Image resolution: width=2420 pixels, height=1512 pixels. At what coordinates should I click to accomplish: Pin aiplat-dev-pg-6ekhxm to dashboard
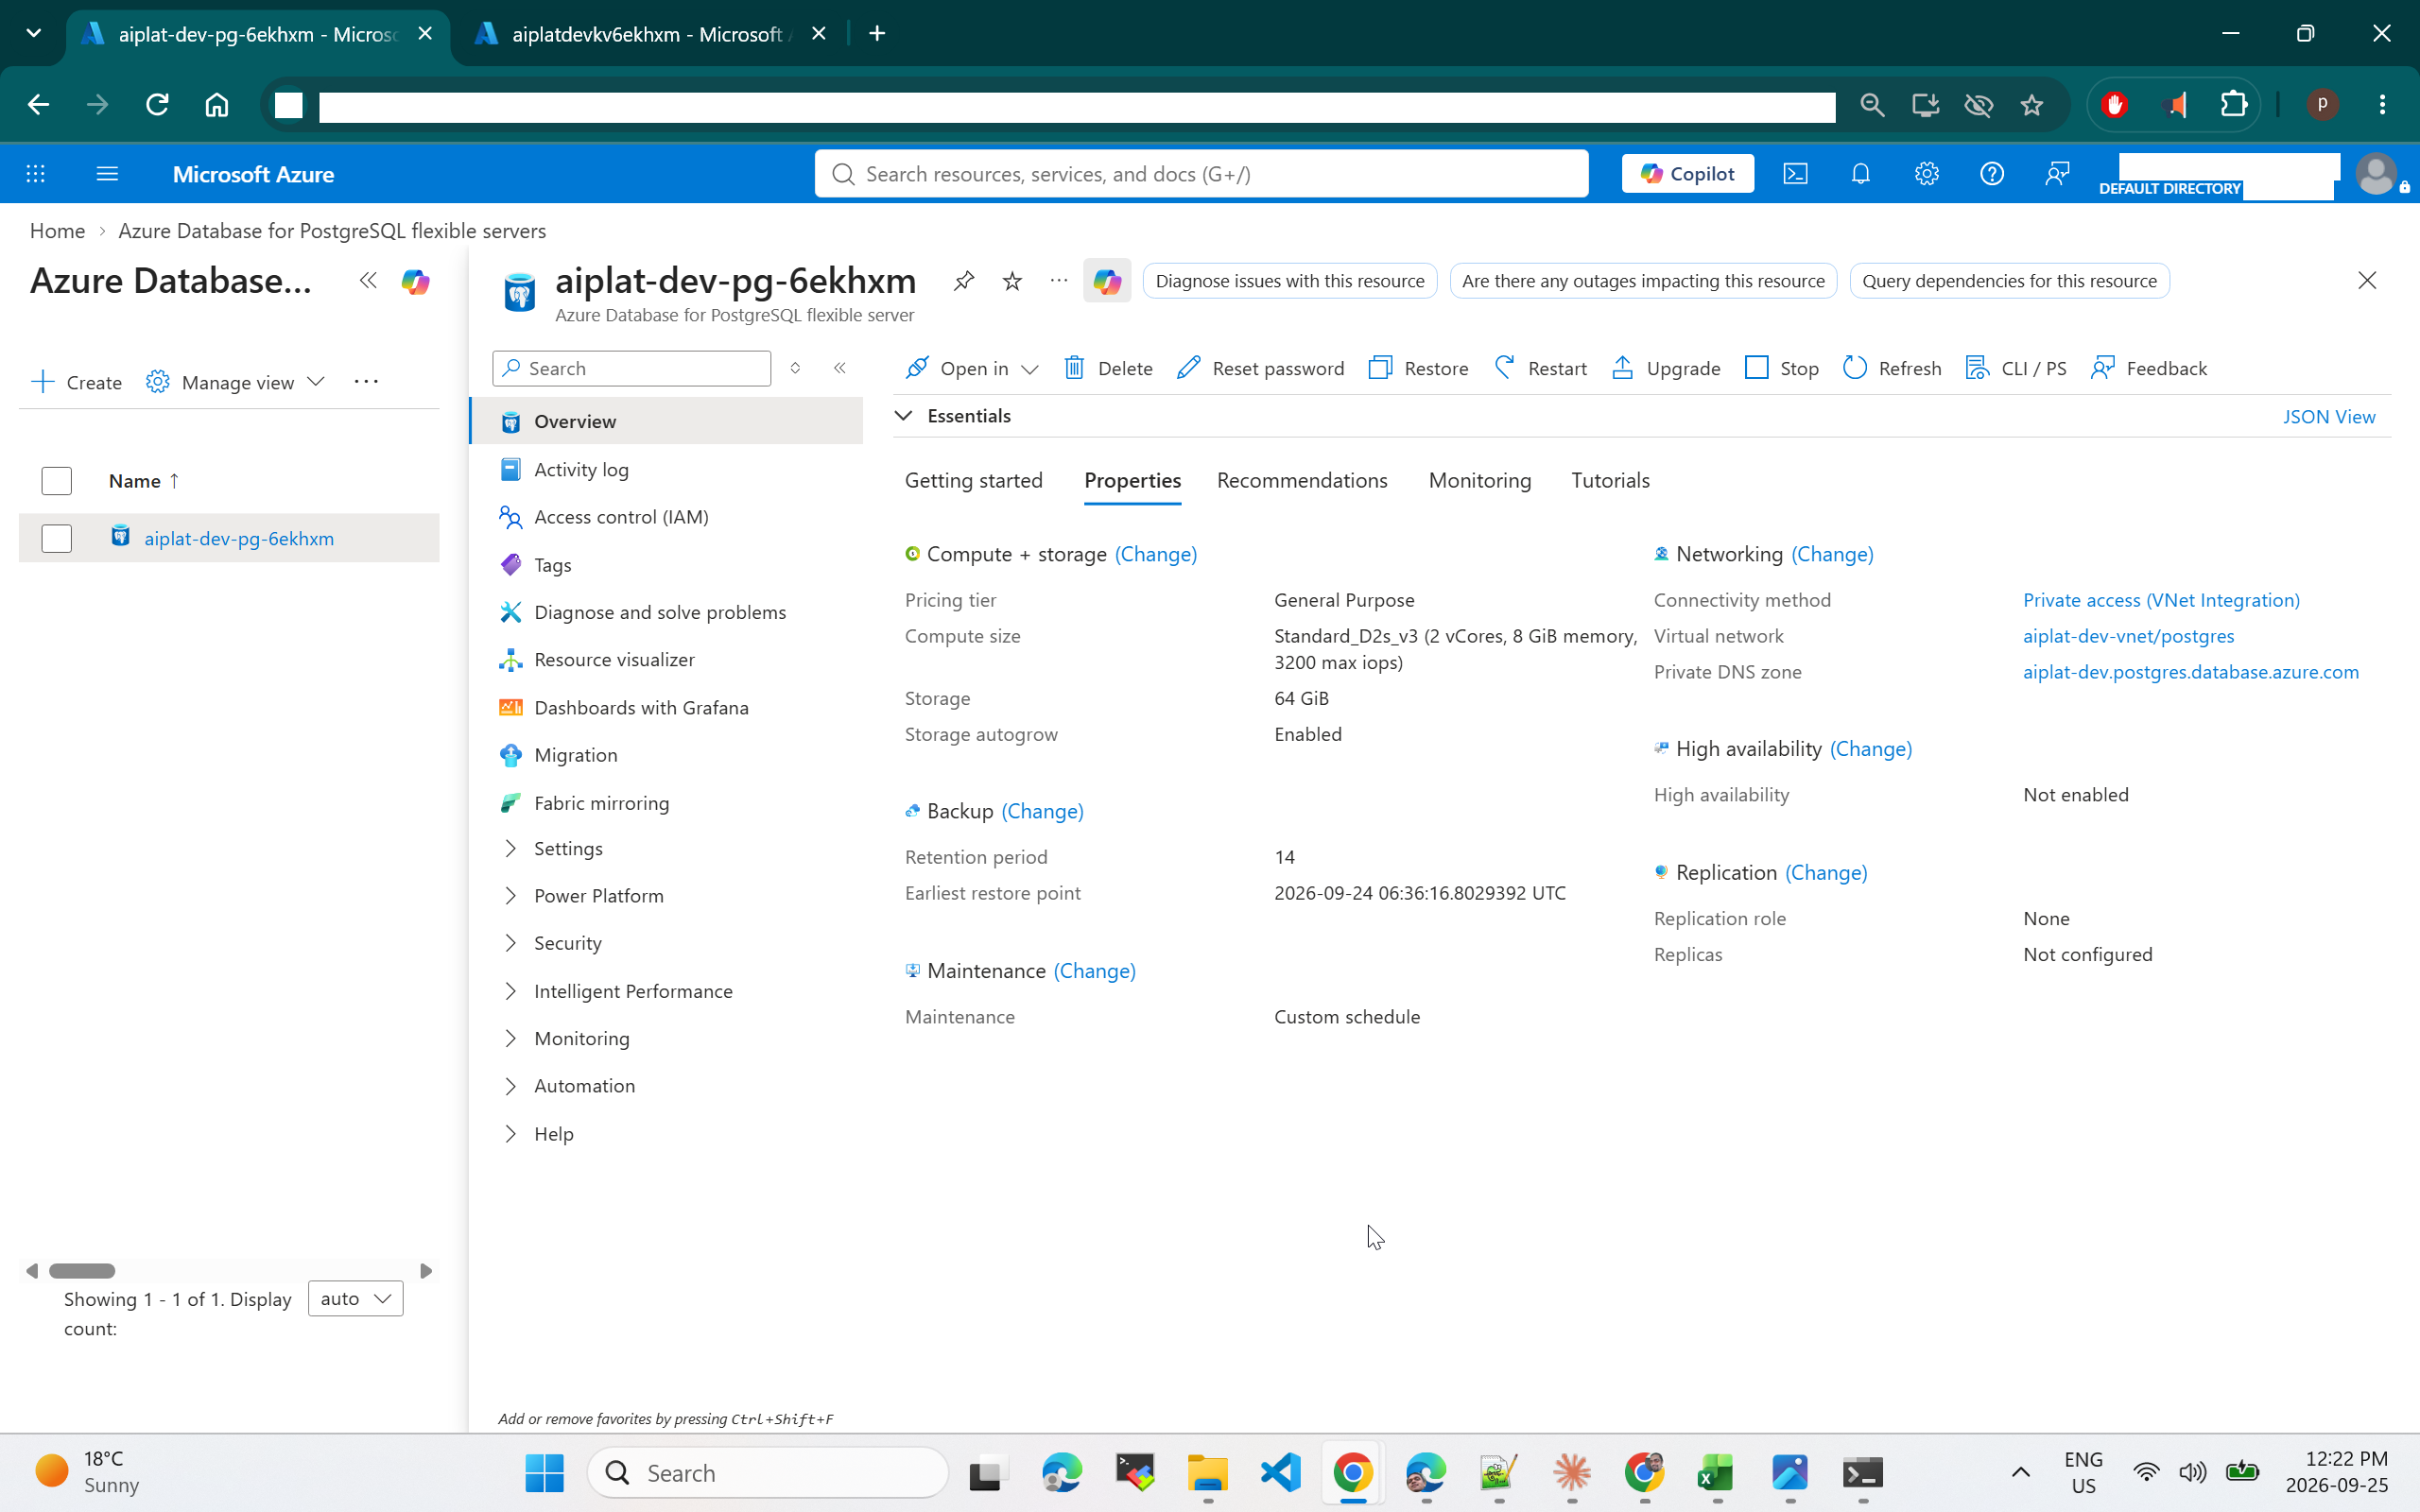pos(963,281)
